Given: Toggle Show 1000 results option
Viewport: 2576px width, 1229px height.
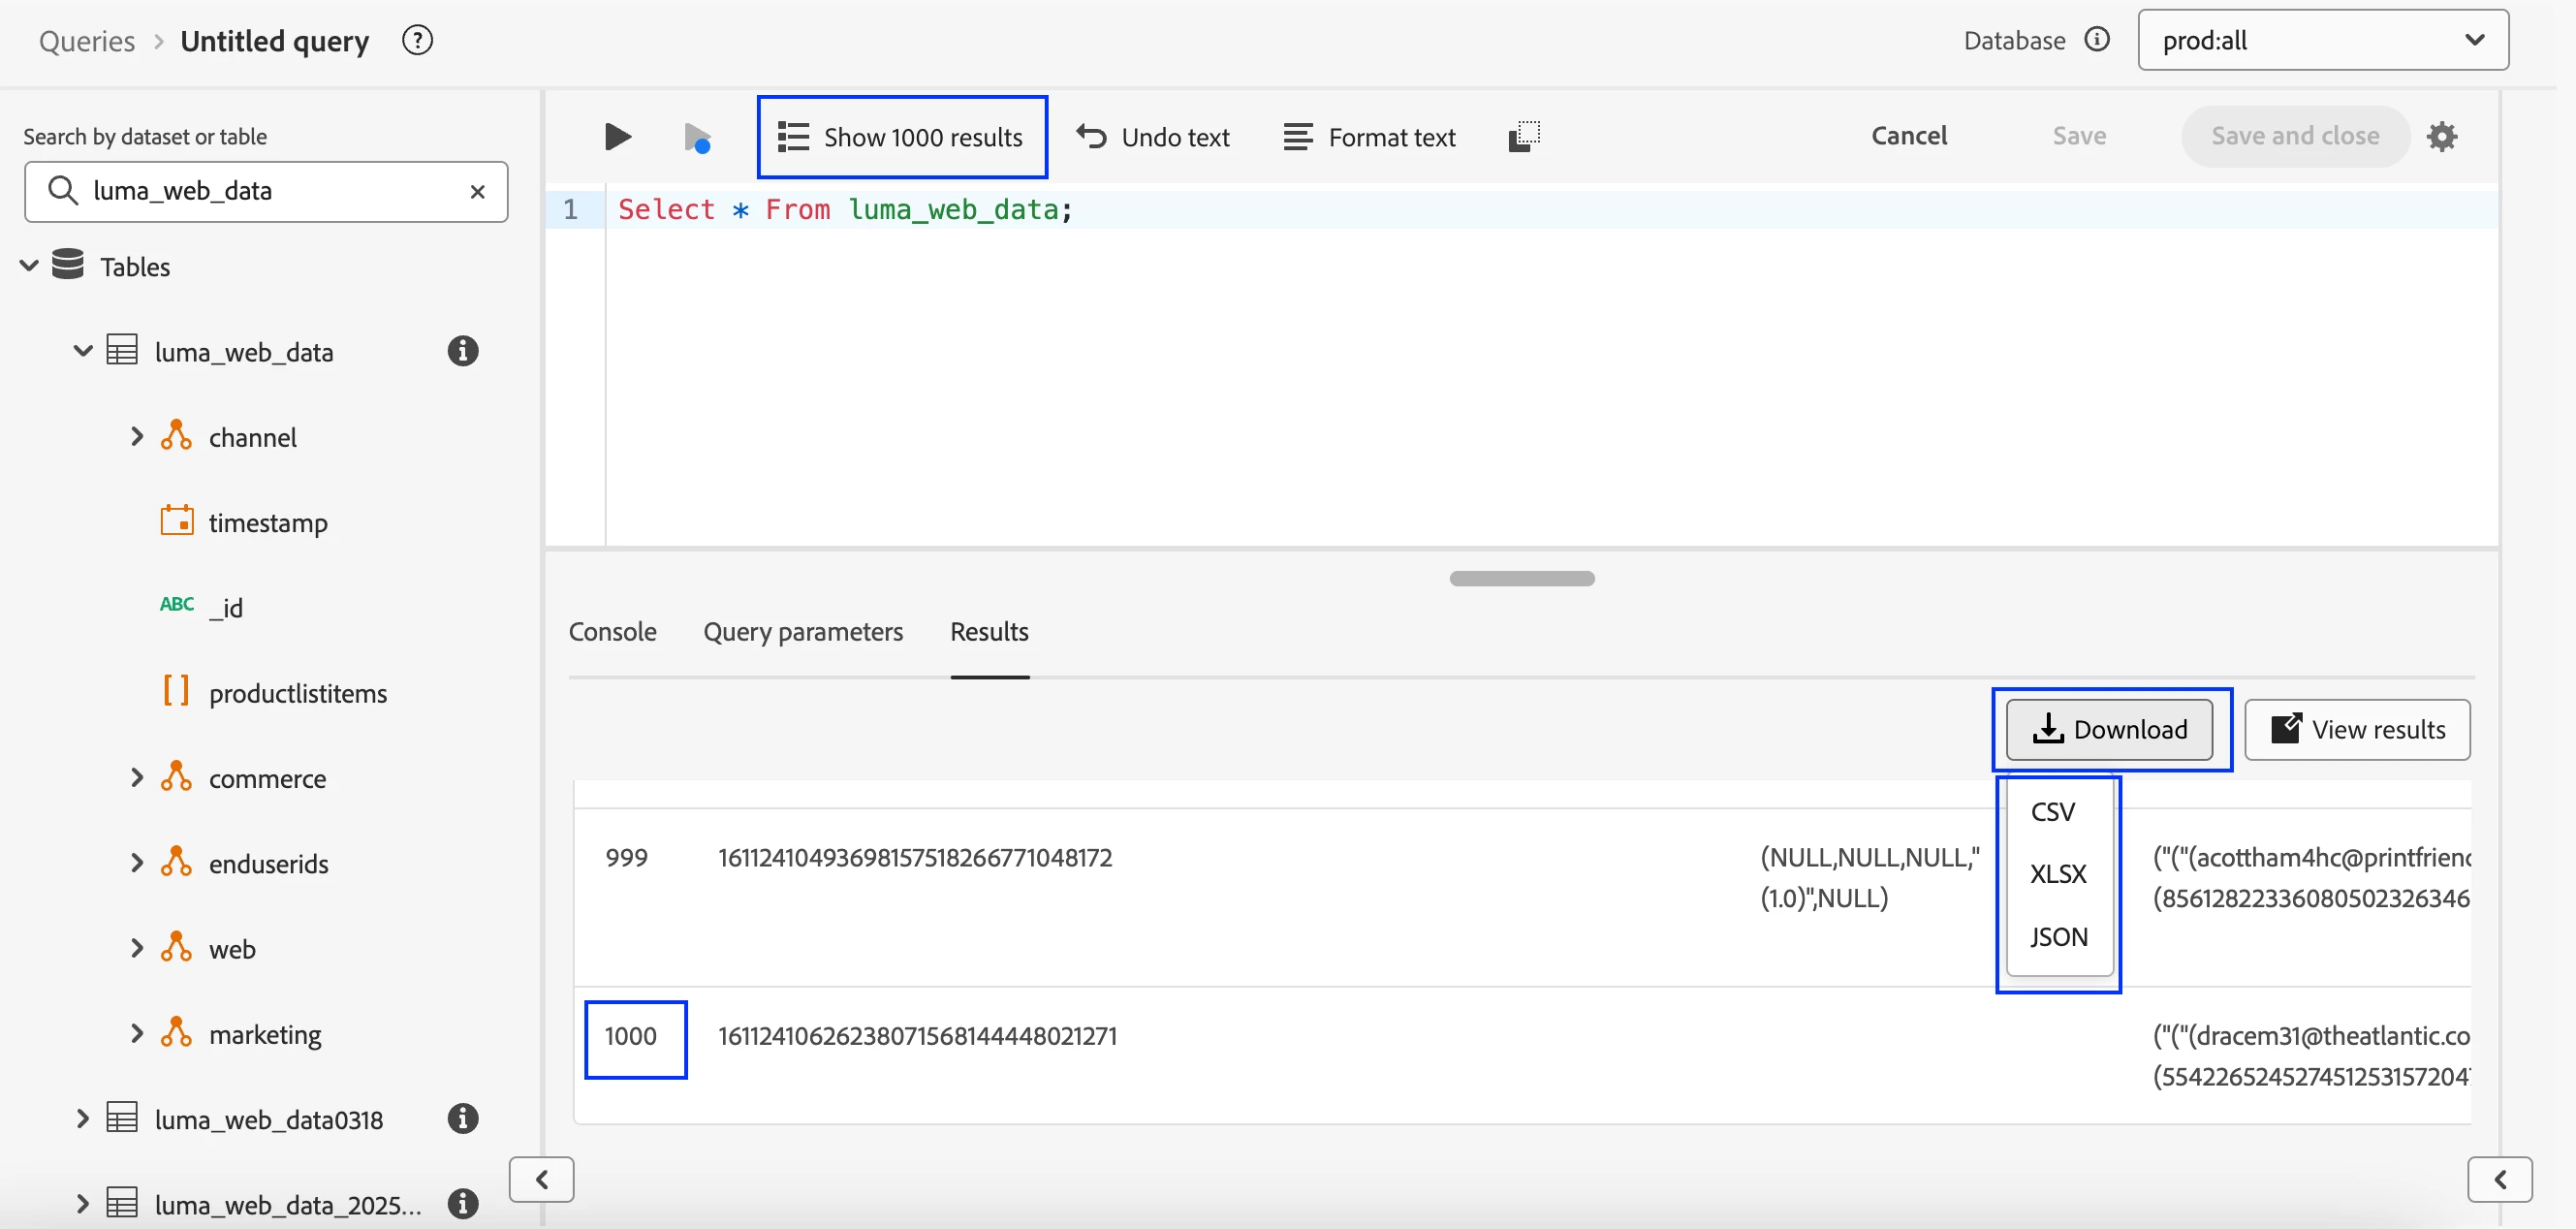Looking at the screenshot, I should [901, 137].
